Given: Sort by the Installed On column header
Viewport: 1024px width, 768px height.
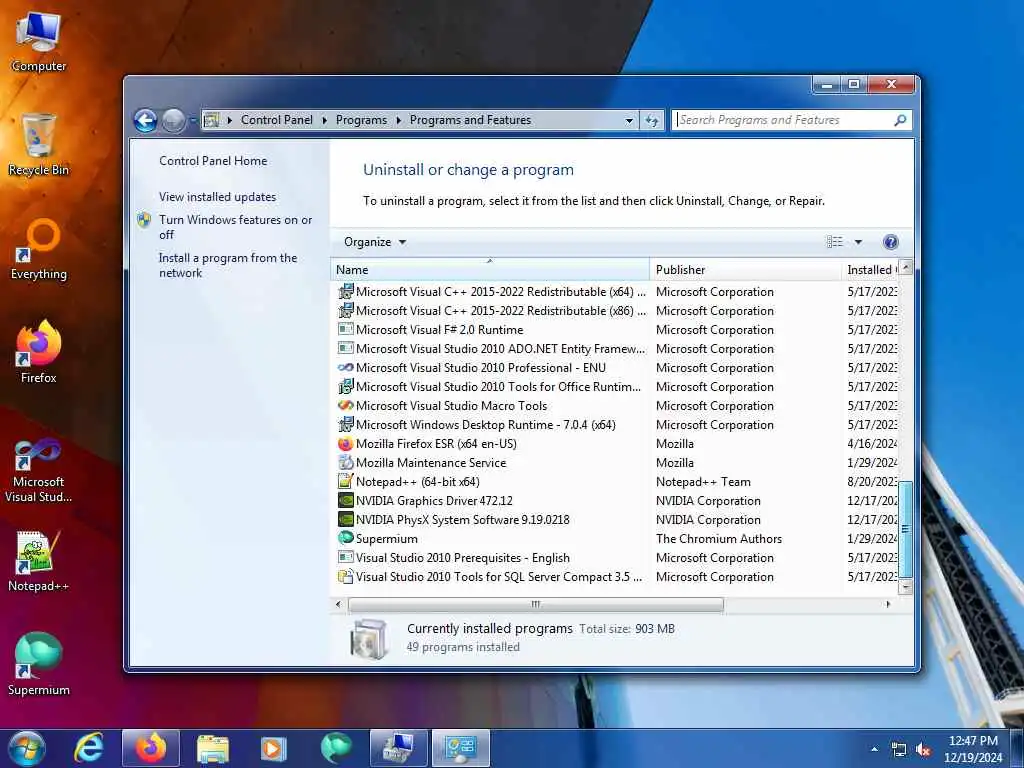Looking at the screenshot, I should [871, 270].
